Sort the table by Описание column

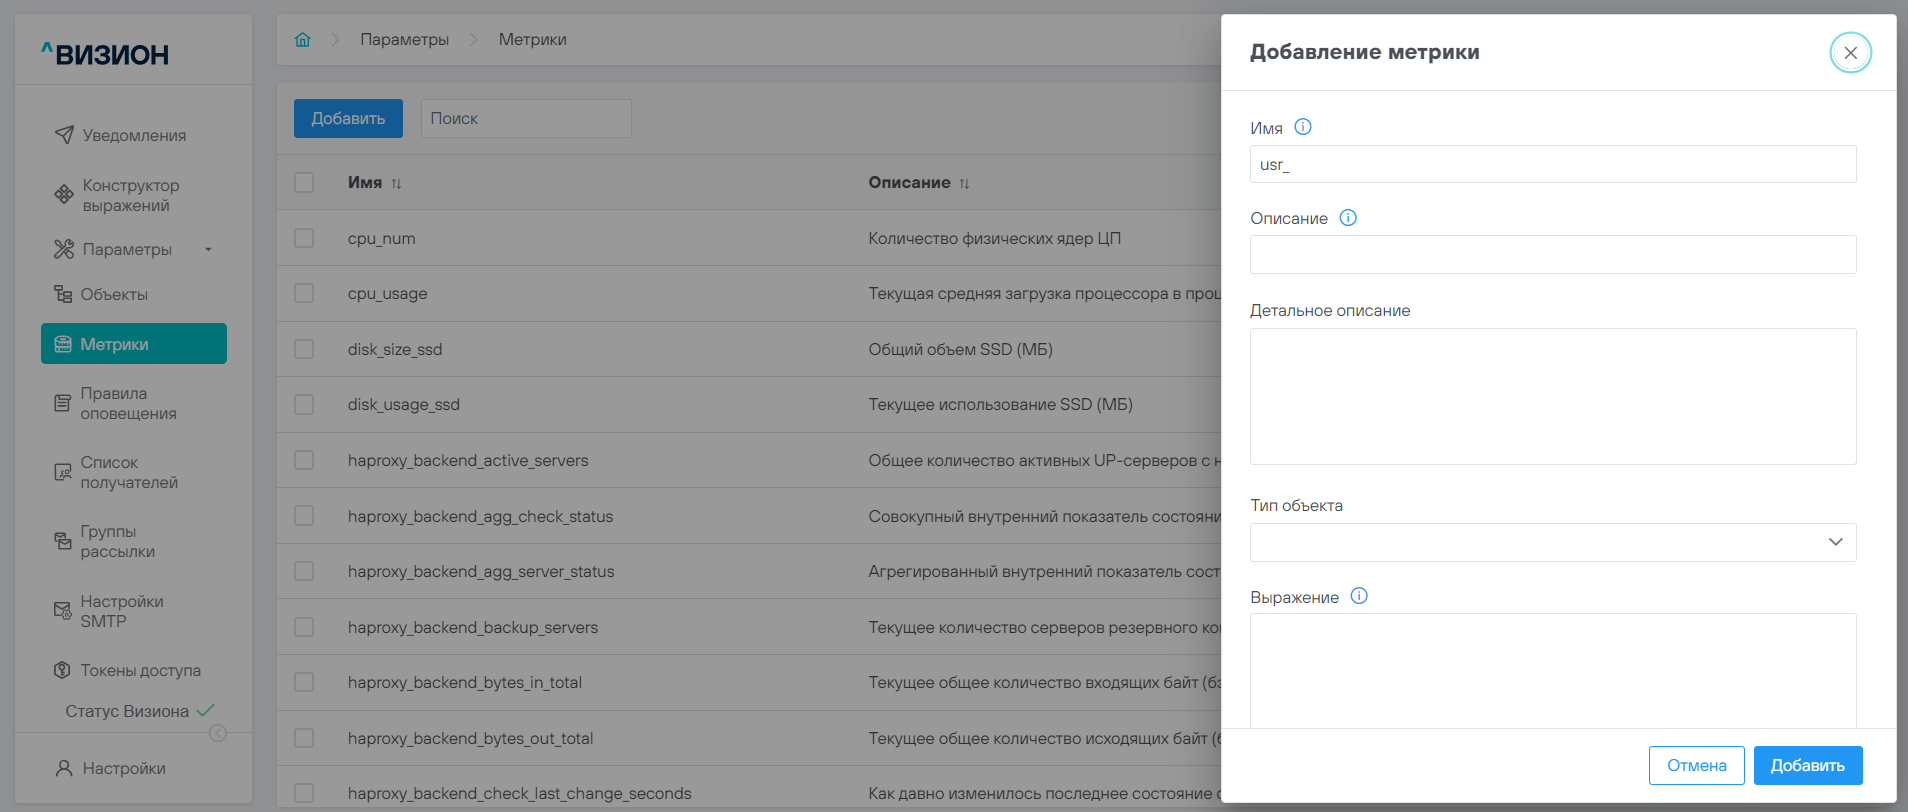(x=963, y=183)
